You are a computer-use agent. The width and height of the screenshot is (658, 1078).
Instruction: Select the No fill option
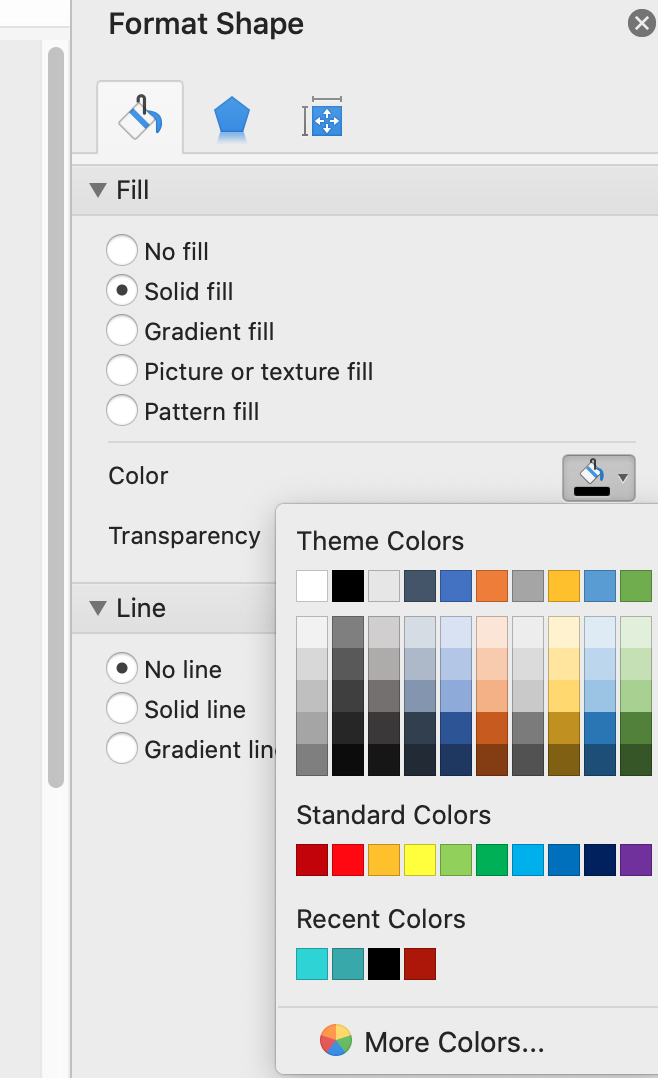122,251
